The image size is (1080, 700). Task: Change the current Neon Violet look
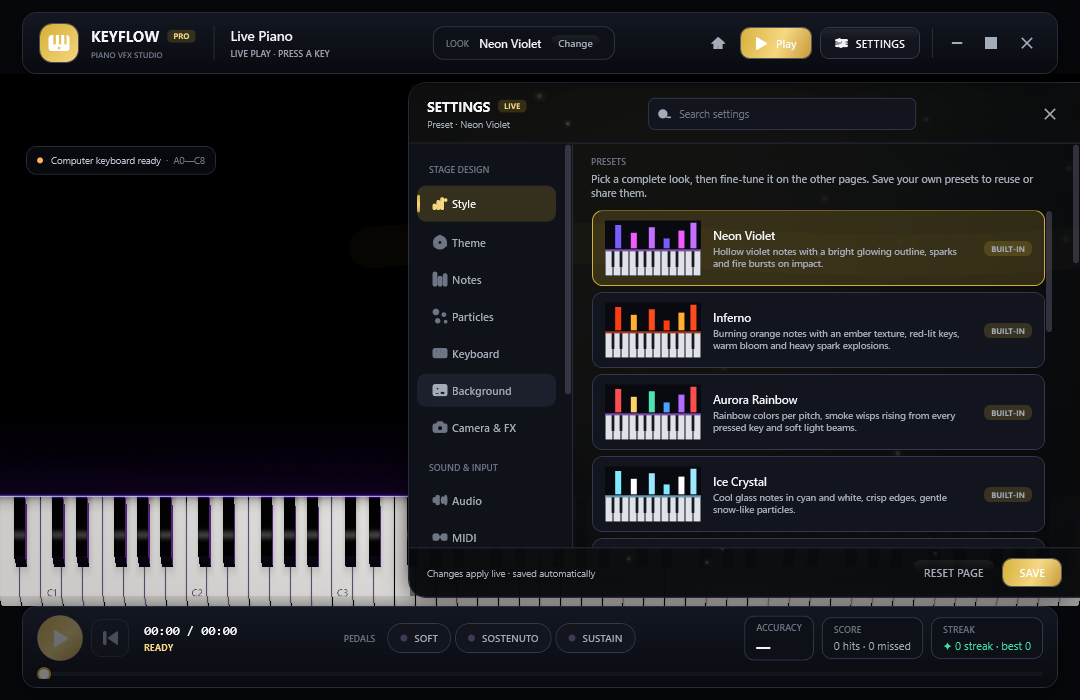[575, 43]
